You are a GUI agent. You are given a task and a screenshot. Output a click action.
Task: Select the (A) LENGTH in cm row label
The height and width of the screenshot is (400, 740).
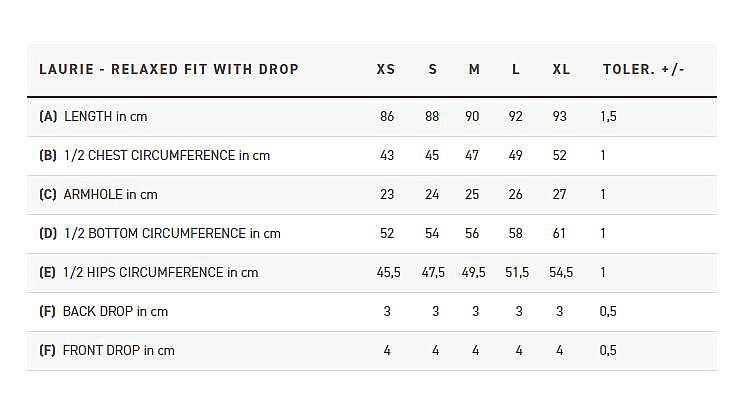coord(93,117)
